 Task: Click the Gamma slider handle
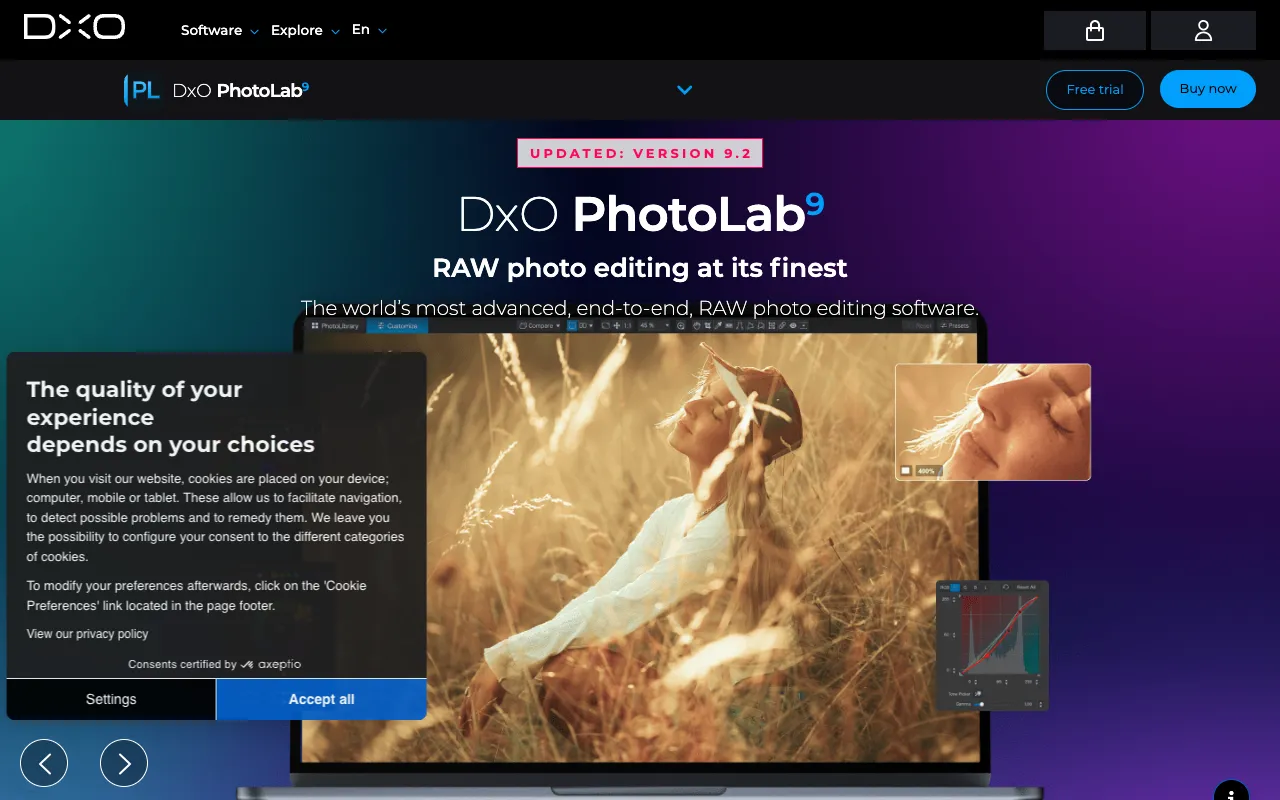(982, 704)
